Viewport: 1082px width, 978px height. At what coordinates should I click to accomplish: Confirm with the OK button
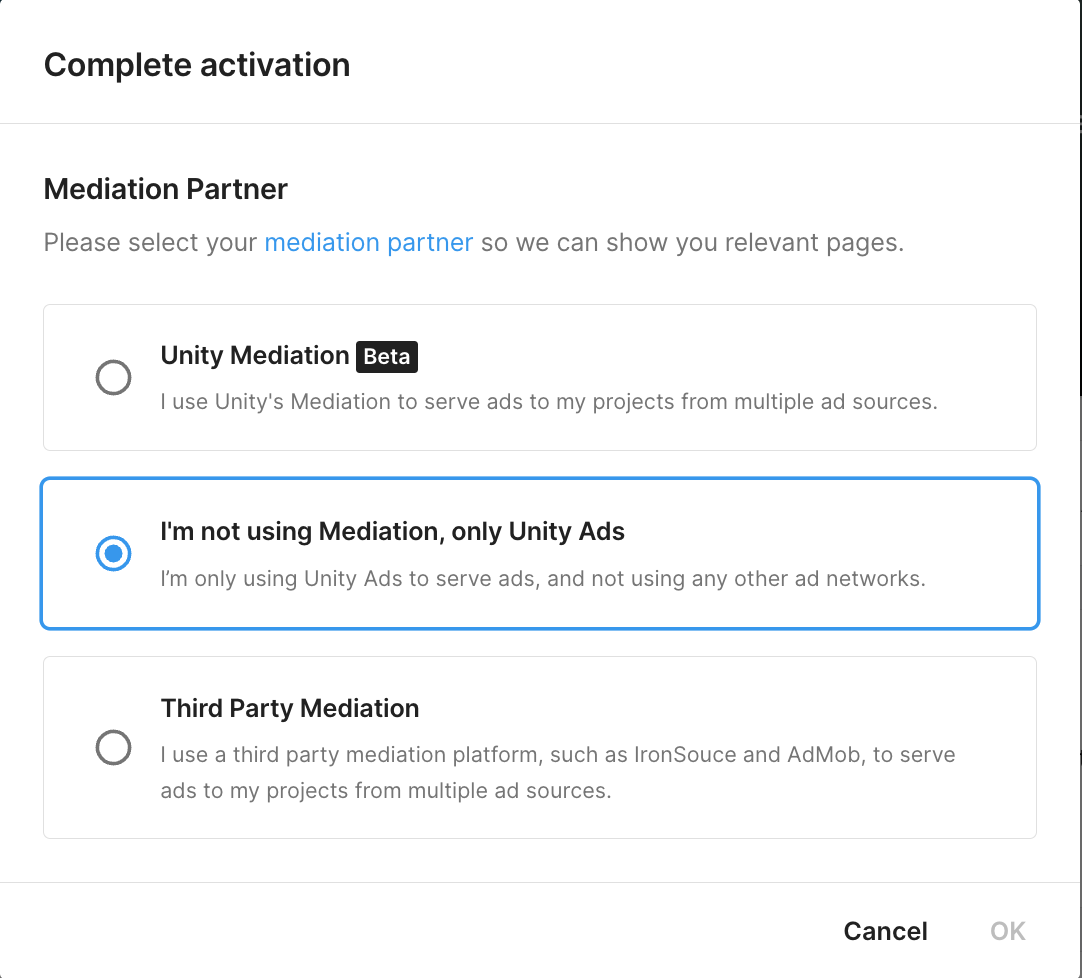coord(1007,931)
